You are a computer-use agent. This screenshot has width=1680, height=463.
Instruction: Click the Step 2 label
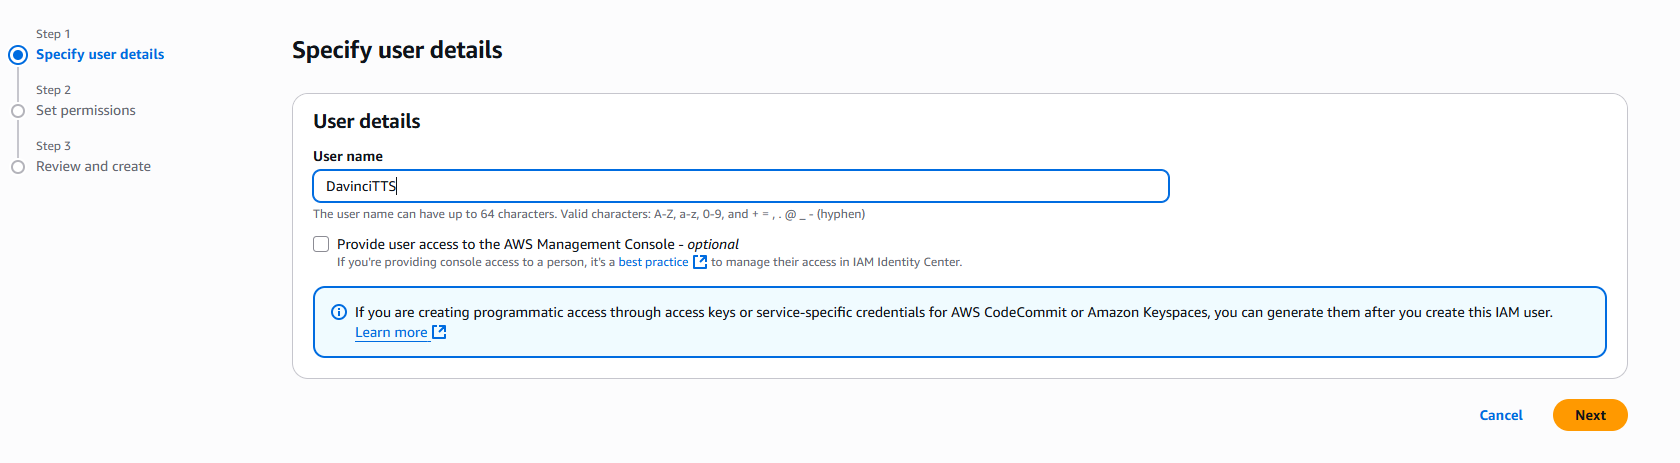[x=53, y=90]
